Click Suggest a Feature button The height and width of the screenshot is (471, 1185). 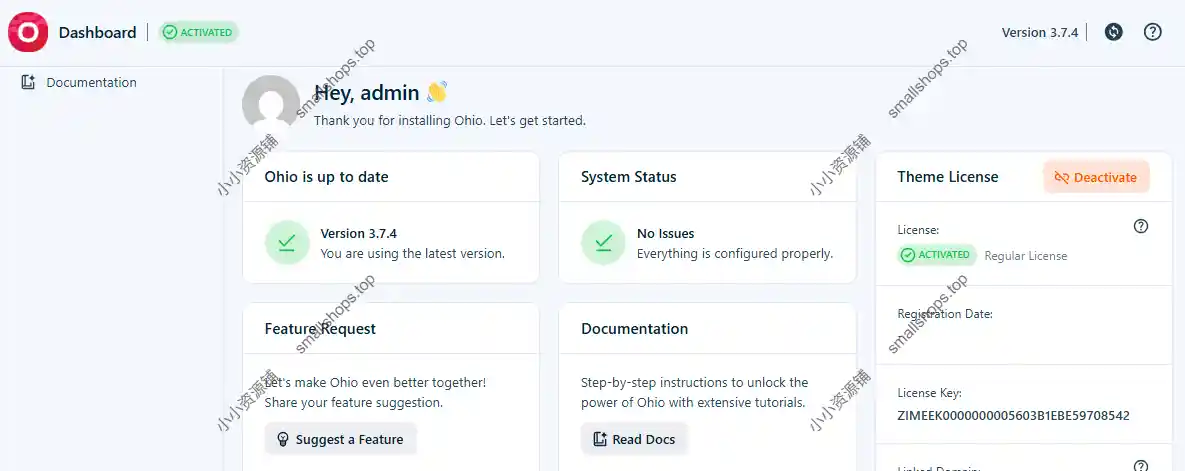click(x=340, y=439)
